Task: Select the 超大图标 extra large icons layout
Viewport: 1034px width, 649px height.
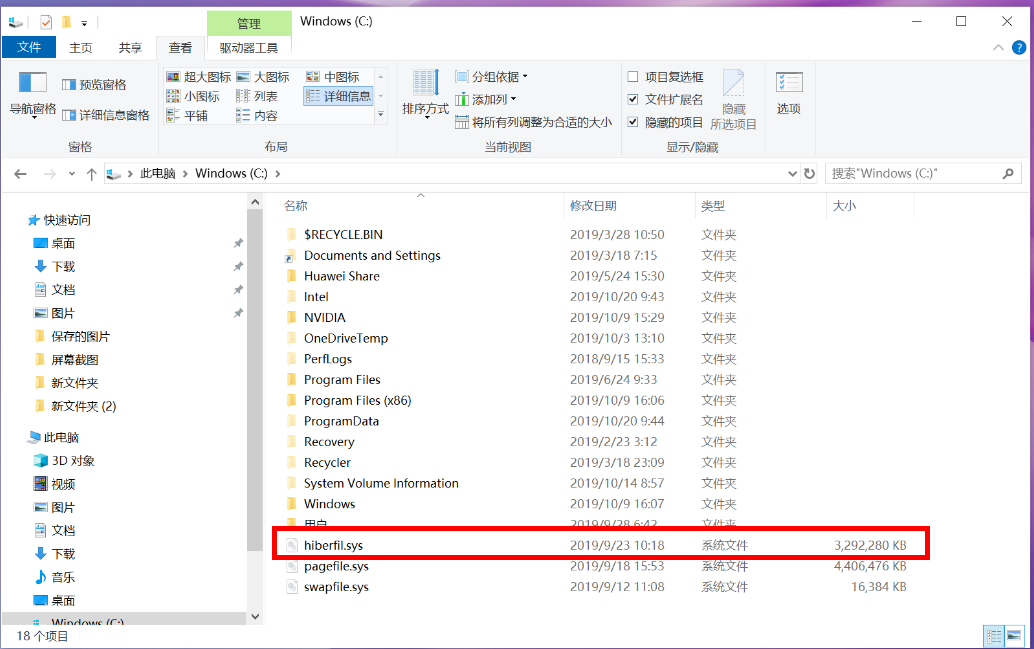Action: click(x=198, y=77)
